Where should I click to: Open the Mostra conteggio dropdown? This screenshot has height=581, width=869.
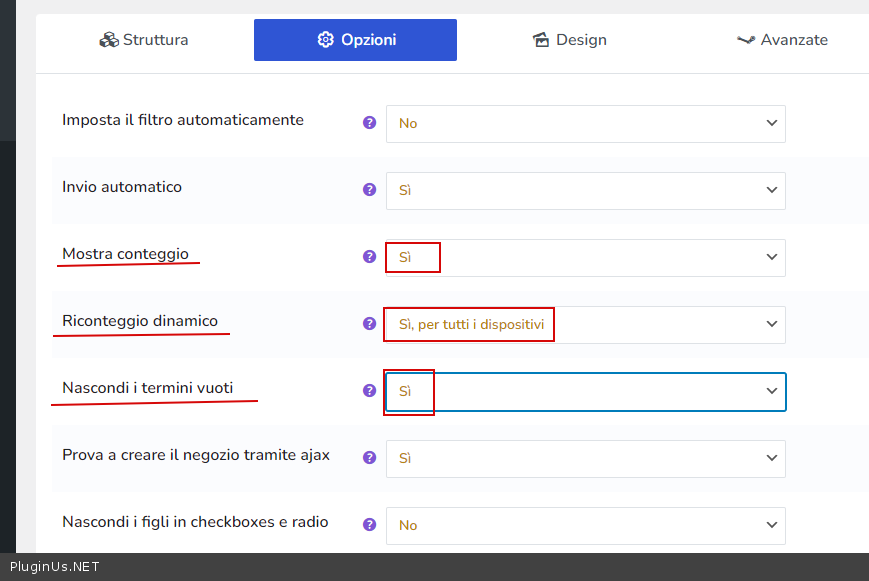tap(585, 257)
